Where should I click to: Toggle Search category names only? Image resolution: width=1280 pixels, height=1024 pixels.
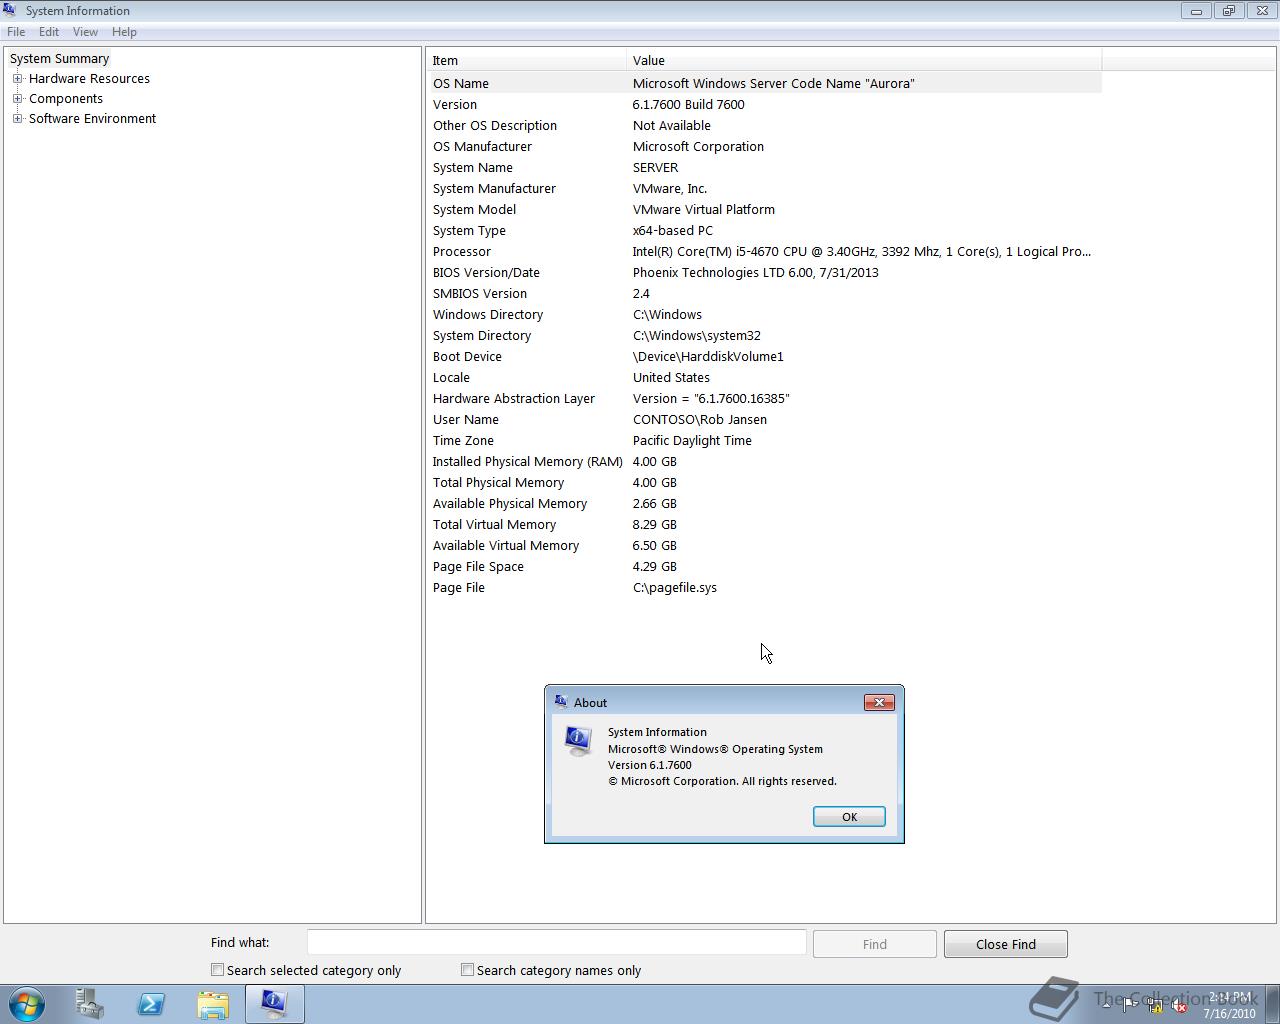click(x=467, y=969)
